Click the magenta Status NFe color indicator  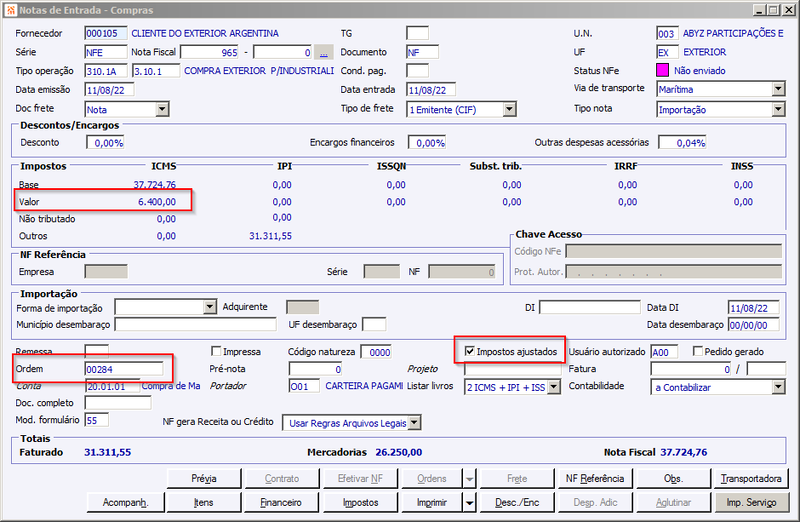click(x=662, y=70)
